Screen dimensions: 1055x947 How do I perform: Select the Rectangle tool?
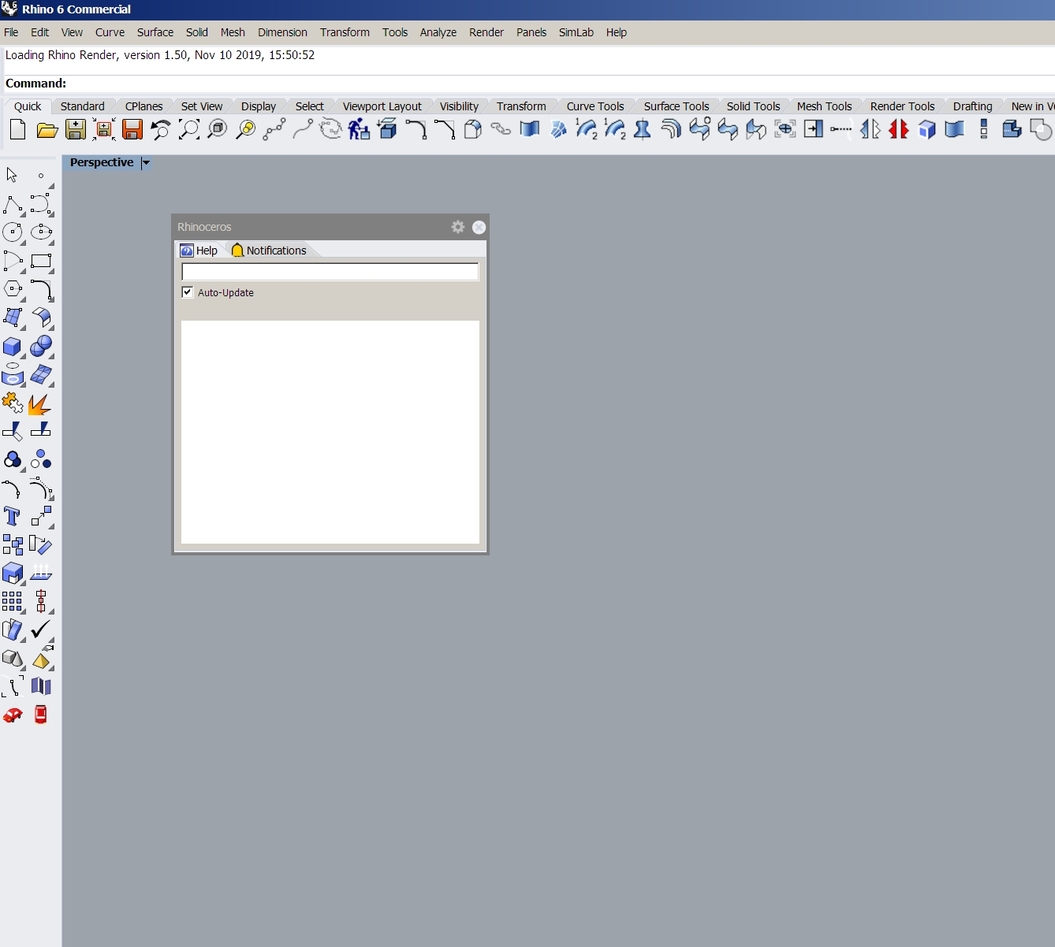(x=41, y=261)
